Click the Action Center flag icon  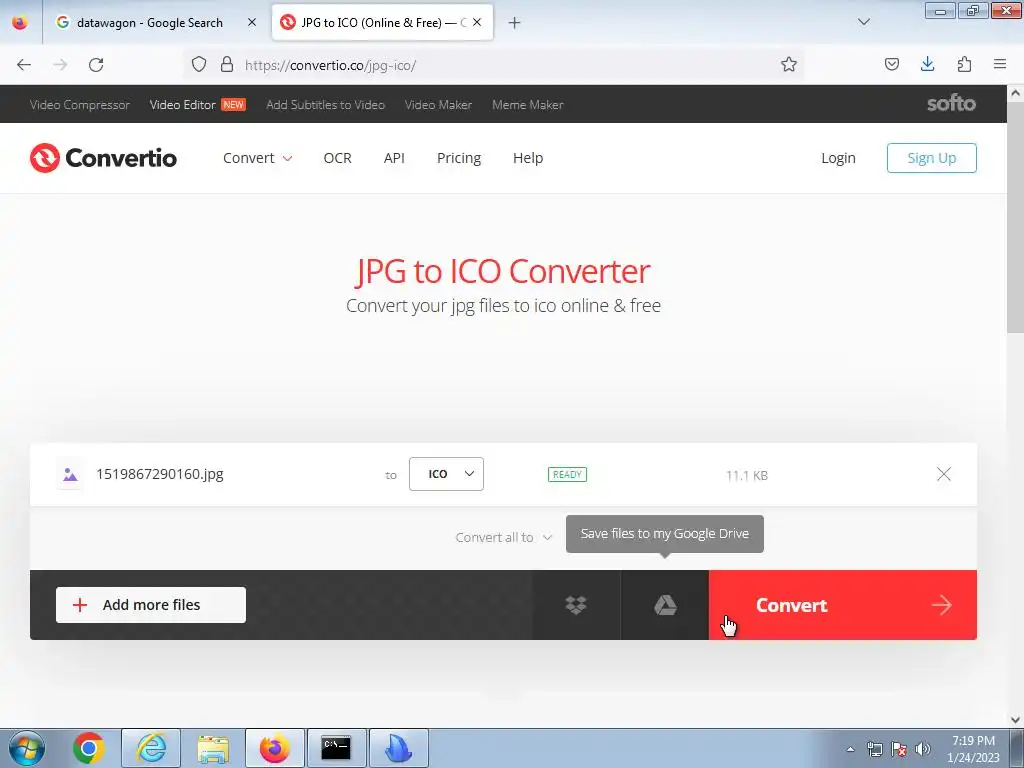click(x=899, y=749)
